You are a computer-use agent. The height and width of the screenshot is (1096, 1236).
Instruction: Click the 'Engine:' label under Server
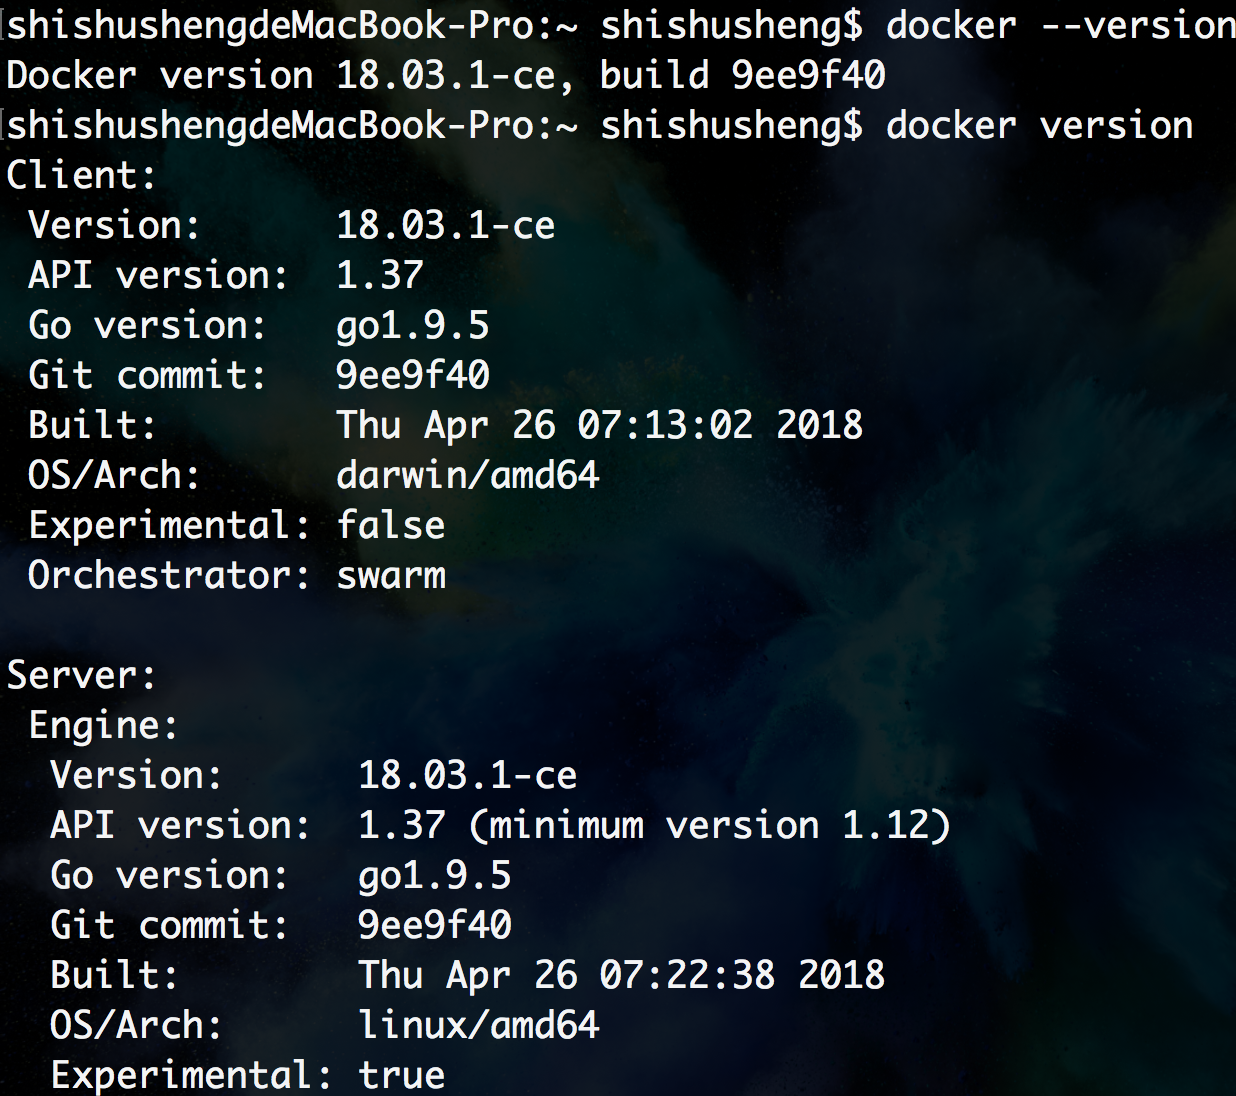coord(103,725)
